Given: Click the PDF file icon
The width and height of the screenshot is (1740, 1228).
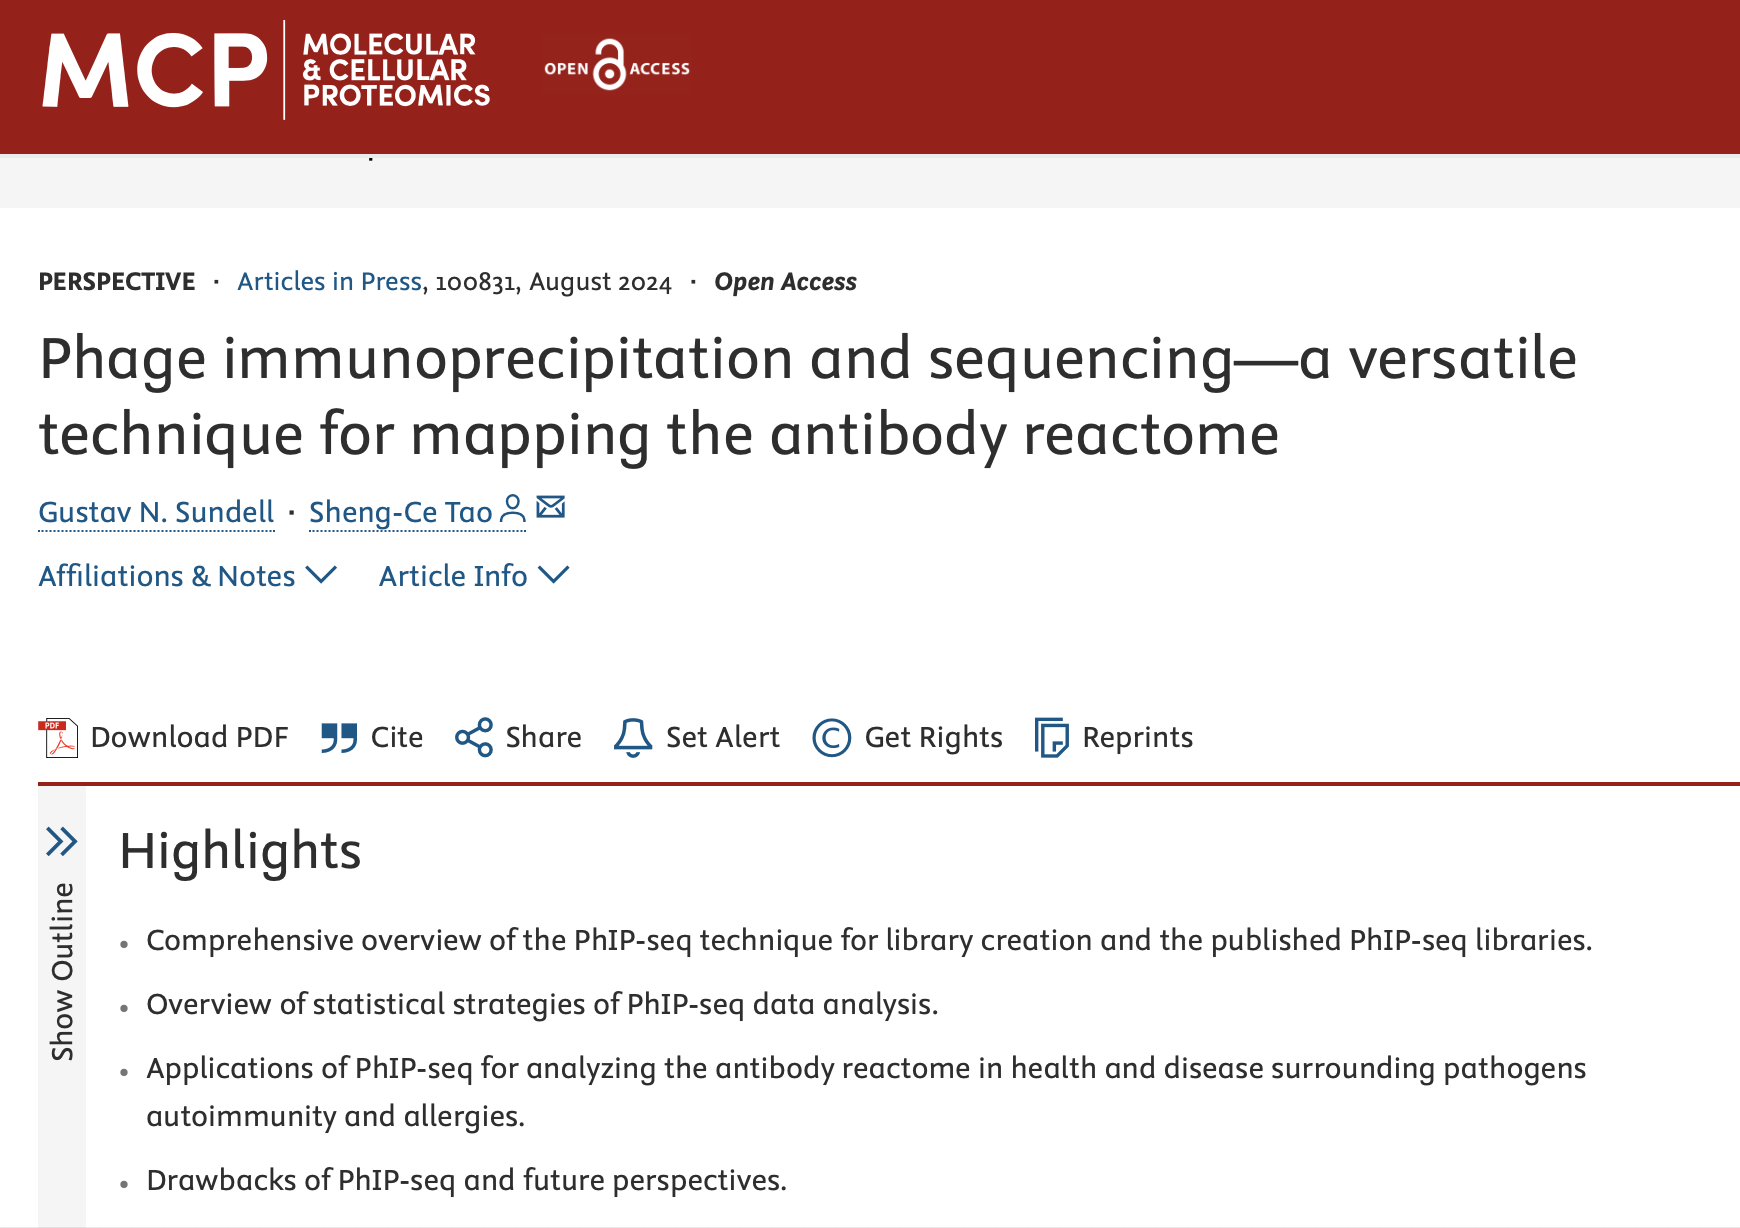Looking at the screenshot, I should pos(58,738).
